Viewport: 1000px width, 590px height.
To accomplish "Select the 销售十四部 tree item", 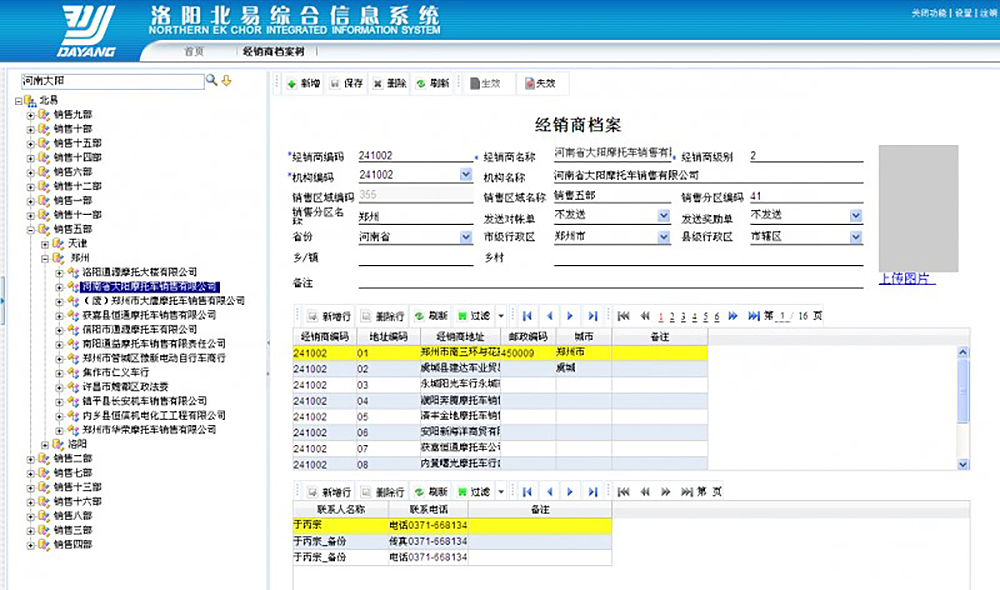I will pyautogui.click(x=77, y=158).
